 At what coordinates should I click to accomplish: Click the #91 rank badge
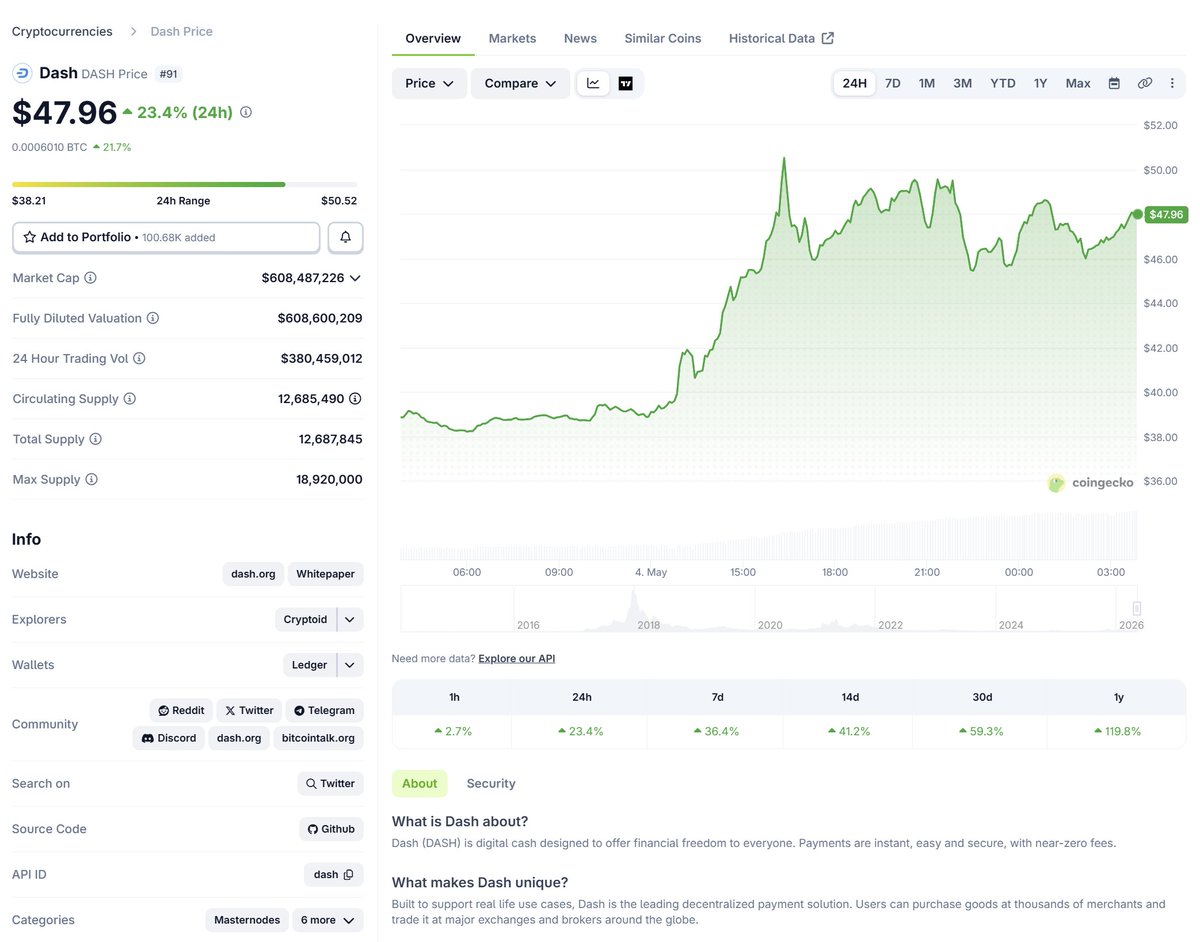[168, 74]
